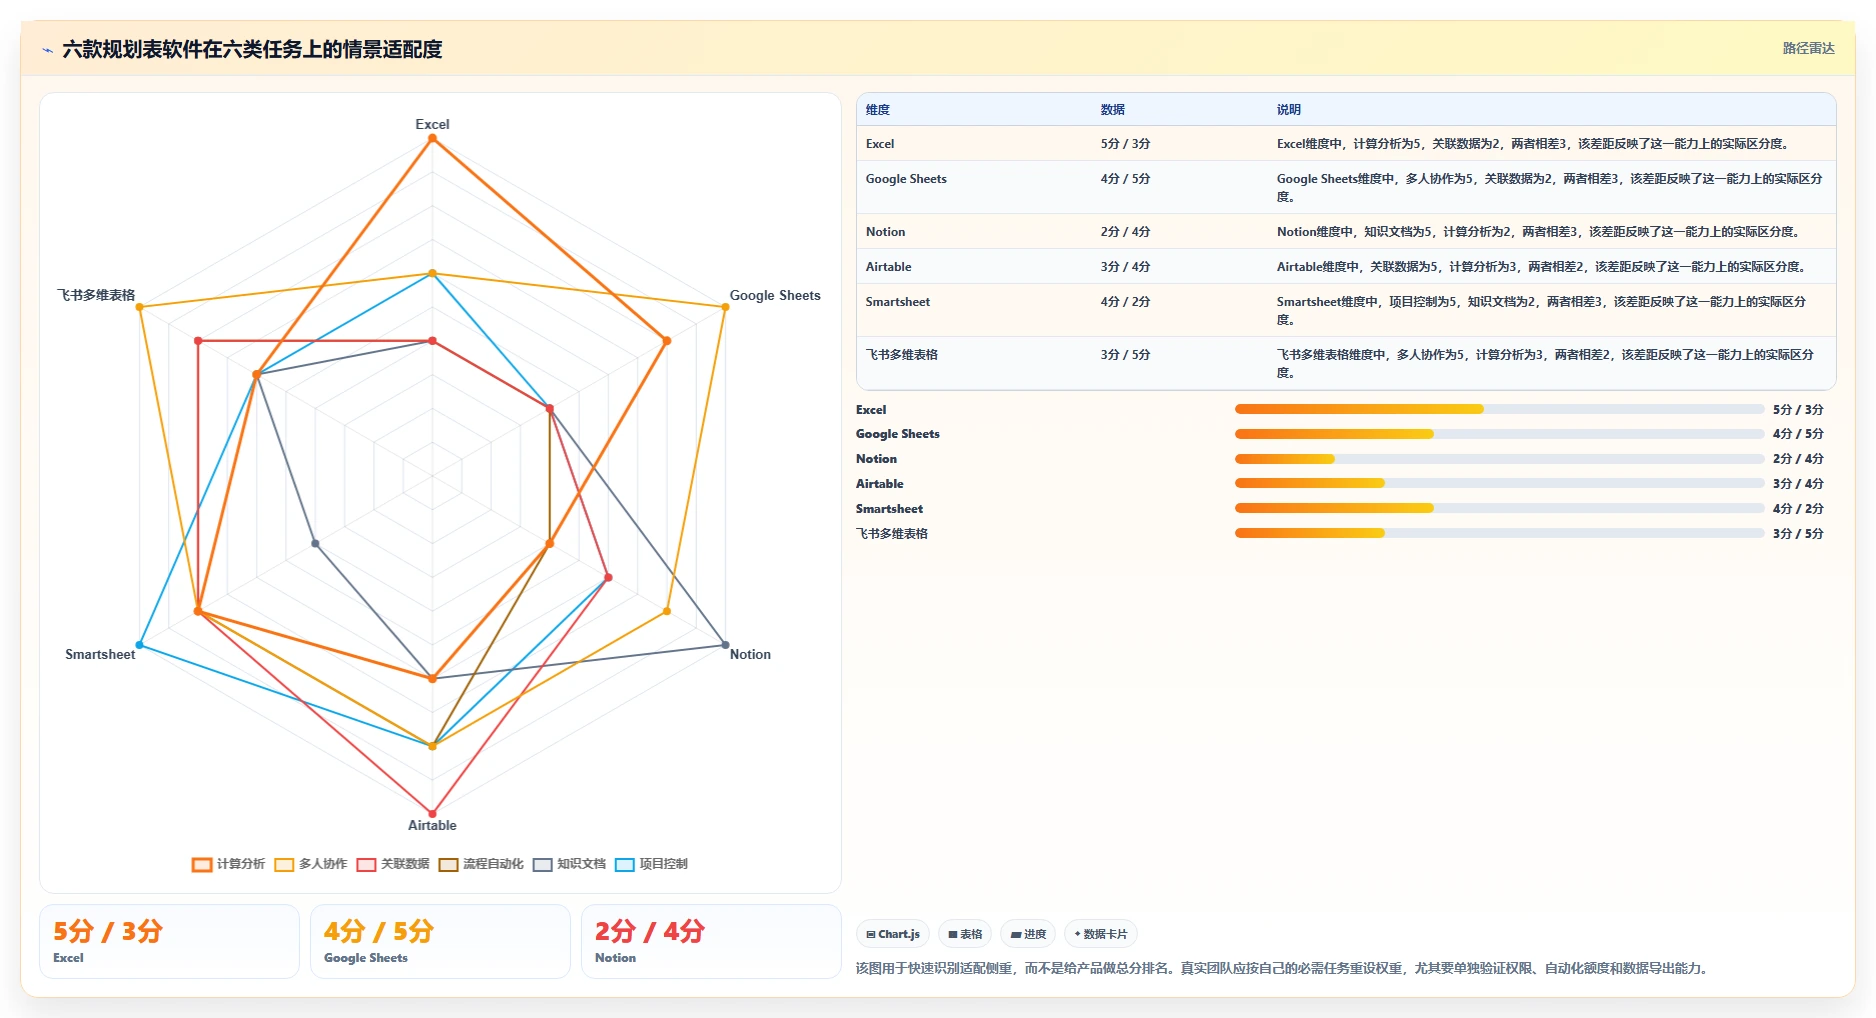Viewport: 1876px width, 1018px height.
Task: Click the Excel axis label on radar
Action: pyautogui.click(x=432, y=124)
